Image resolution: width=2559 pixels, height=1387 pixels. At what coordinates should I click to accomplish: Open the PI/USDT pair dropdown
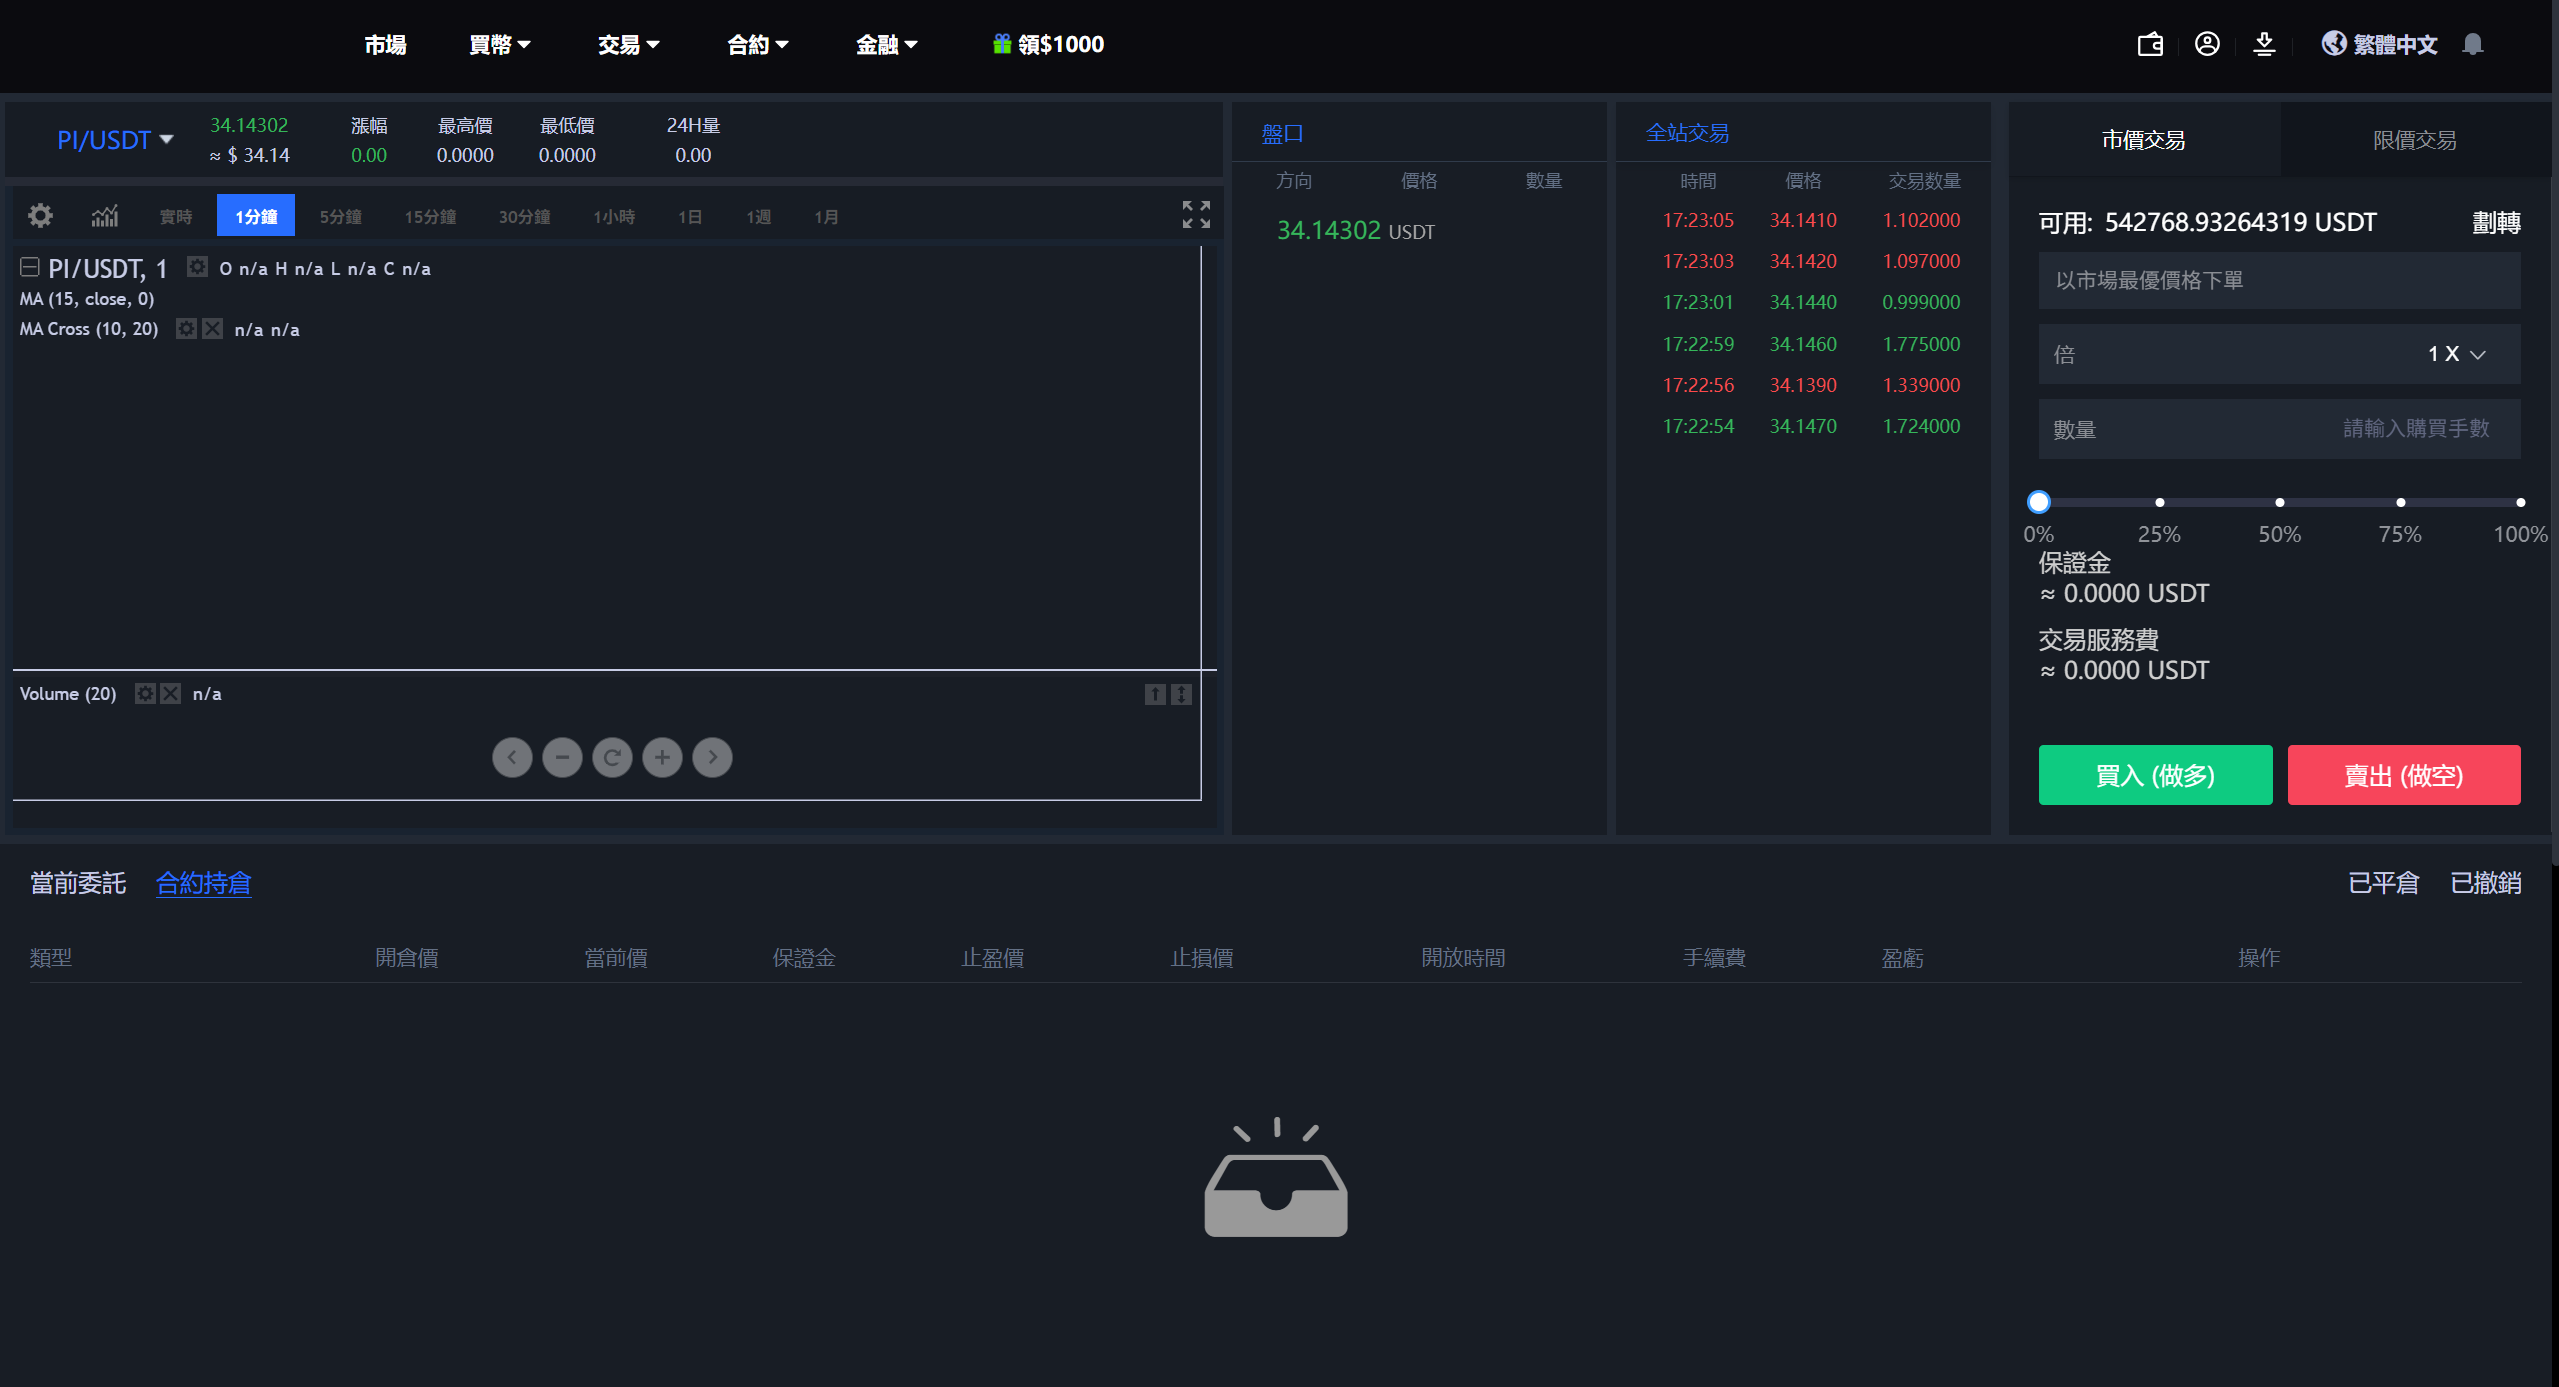(115, 140)
